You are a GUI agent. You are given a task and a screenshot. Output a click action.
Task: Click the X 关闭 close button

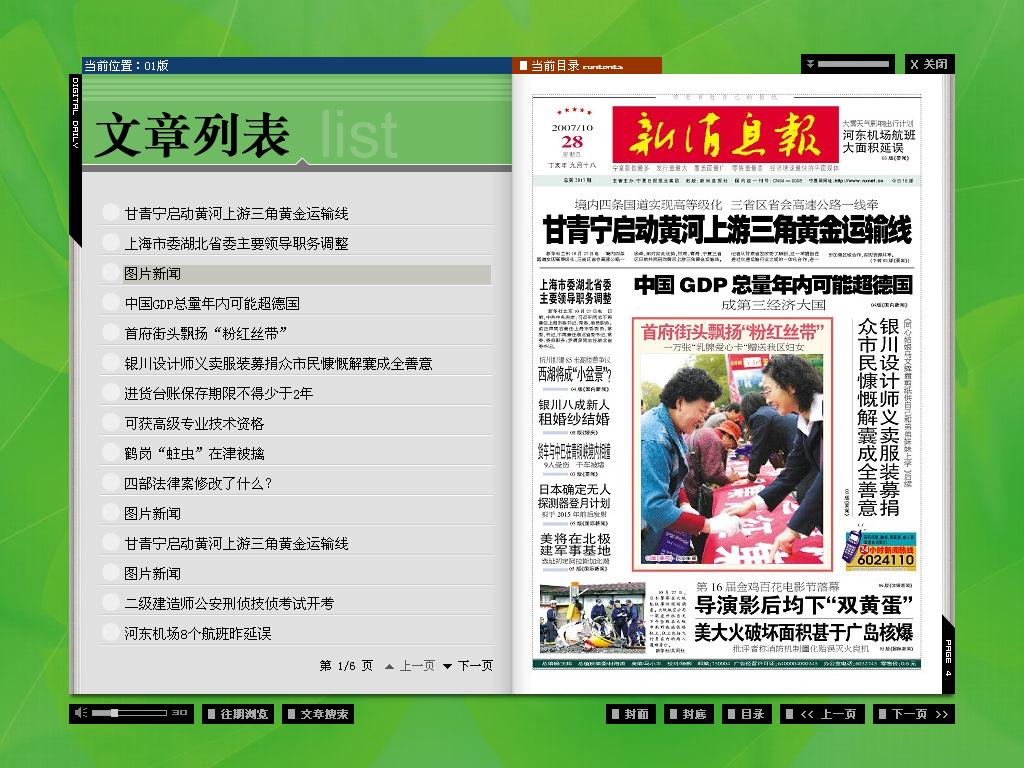[x=929, y=64]
